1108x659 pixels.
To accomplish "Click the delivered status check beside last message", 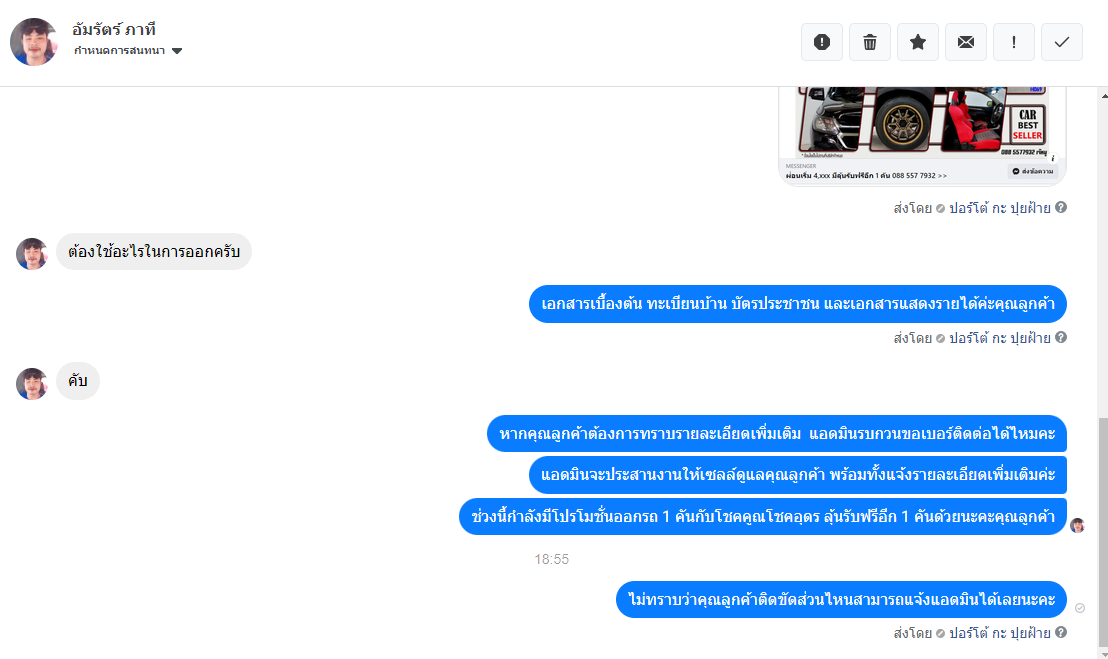I will (x=1080, y=608).
